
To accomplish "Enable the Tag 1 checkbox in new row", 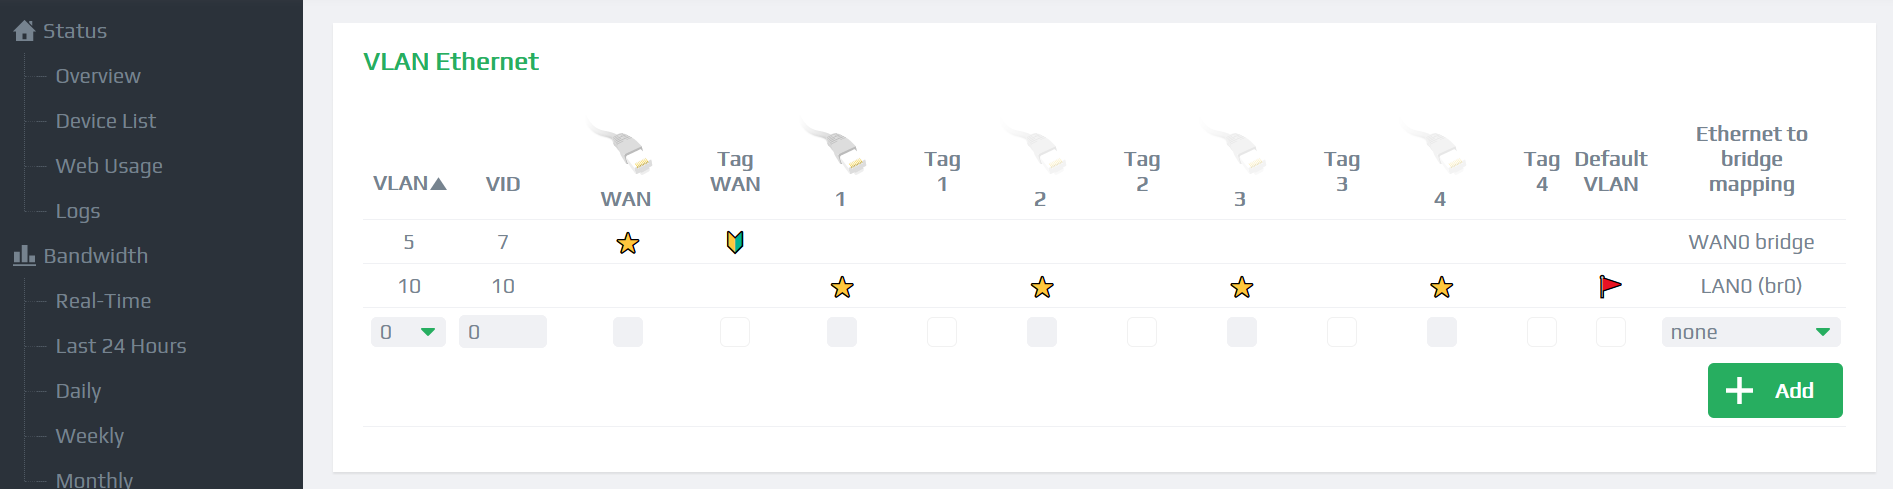I will point(942,332).
